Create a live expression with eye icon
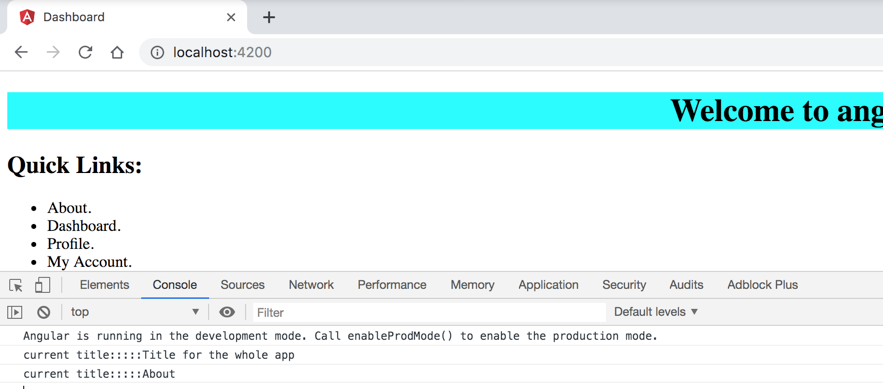Screen dimensions: 883x389 [x=227, y=312]
